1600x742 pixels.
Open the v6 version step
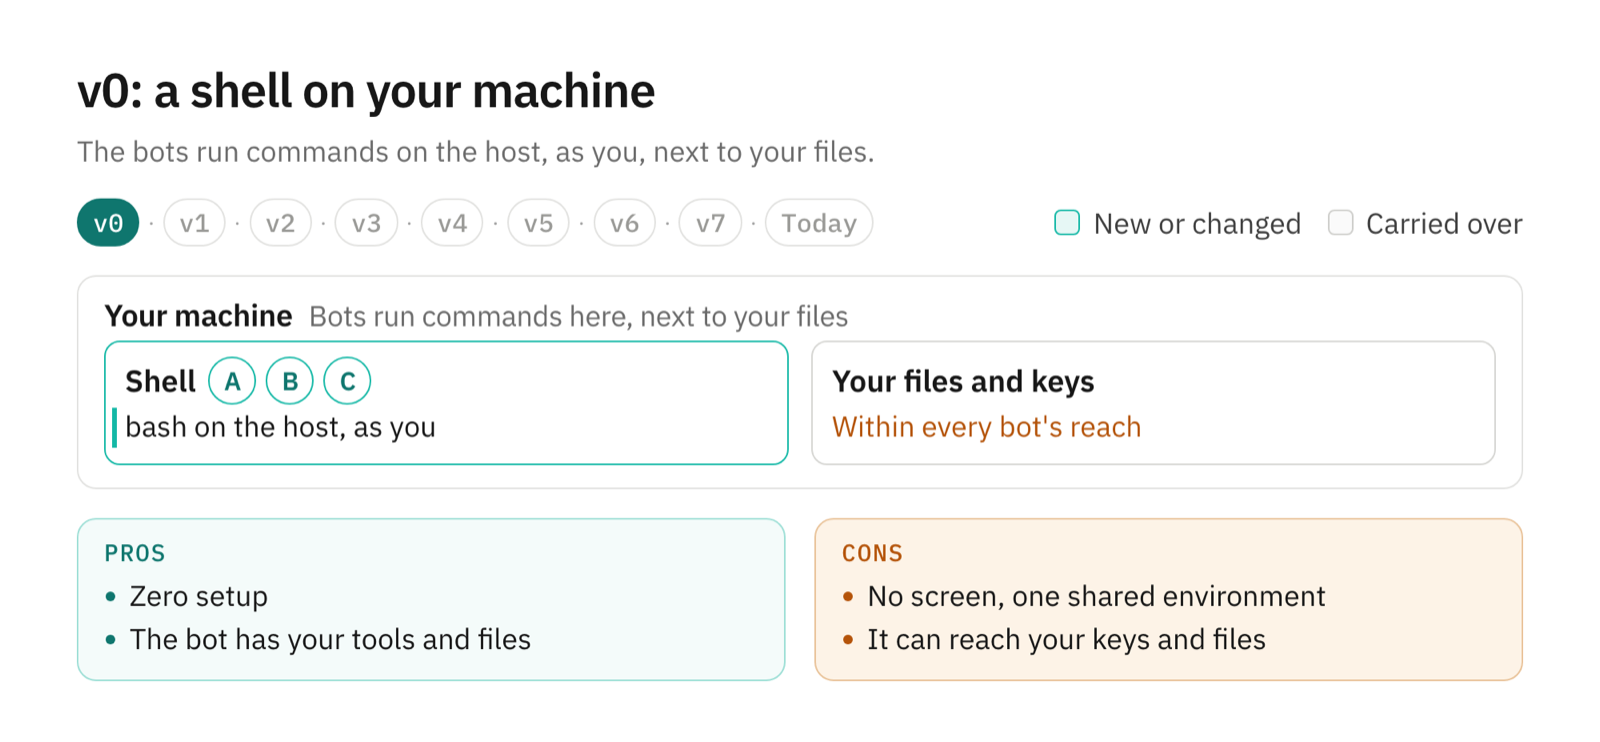pos(624,223)
